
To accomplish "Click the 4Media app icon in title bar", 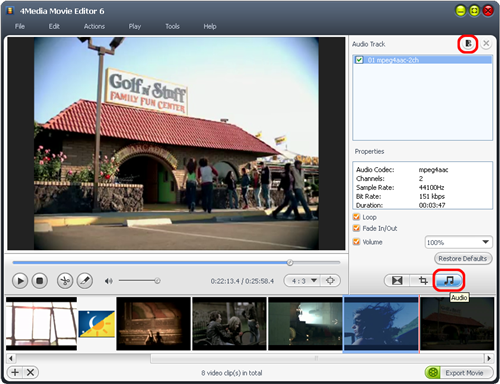I will point(10,11).
